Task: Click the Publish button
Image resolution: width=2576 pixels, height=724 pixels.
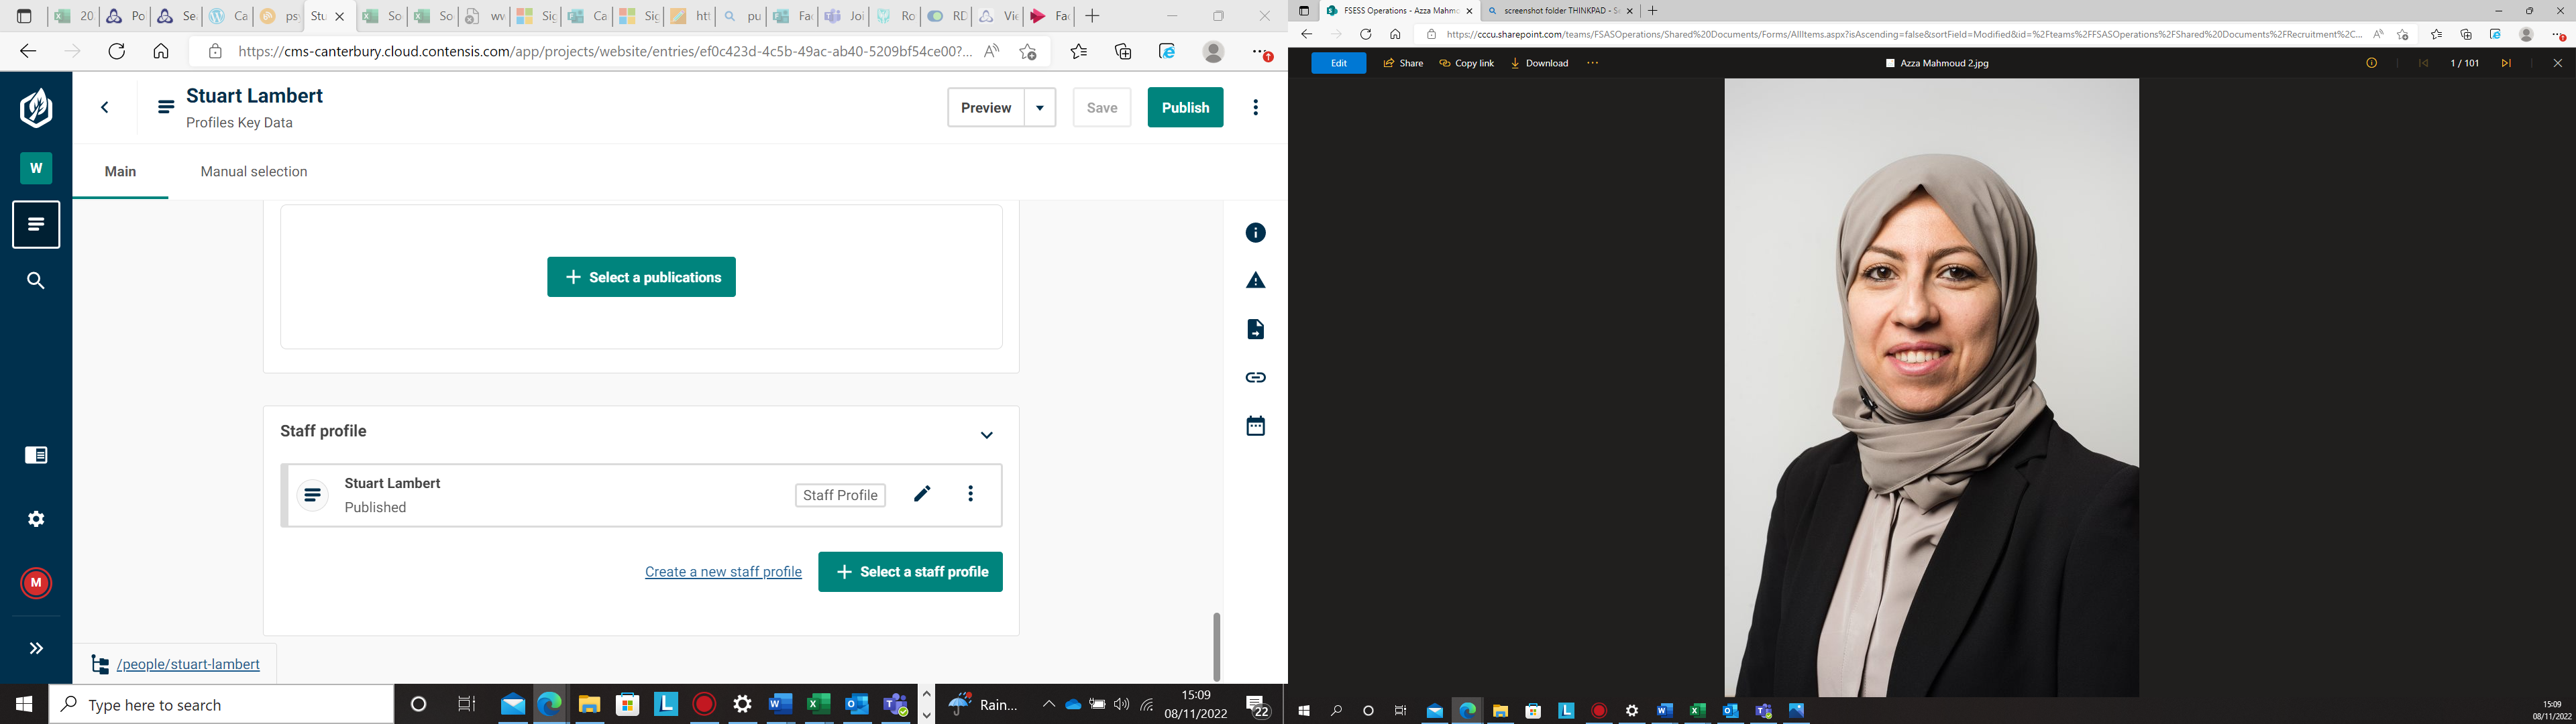Action: pos(1185,108)
